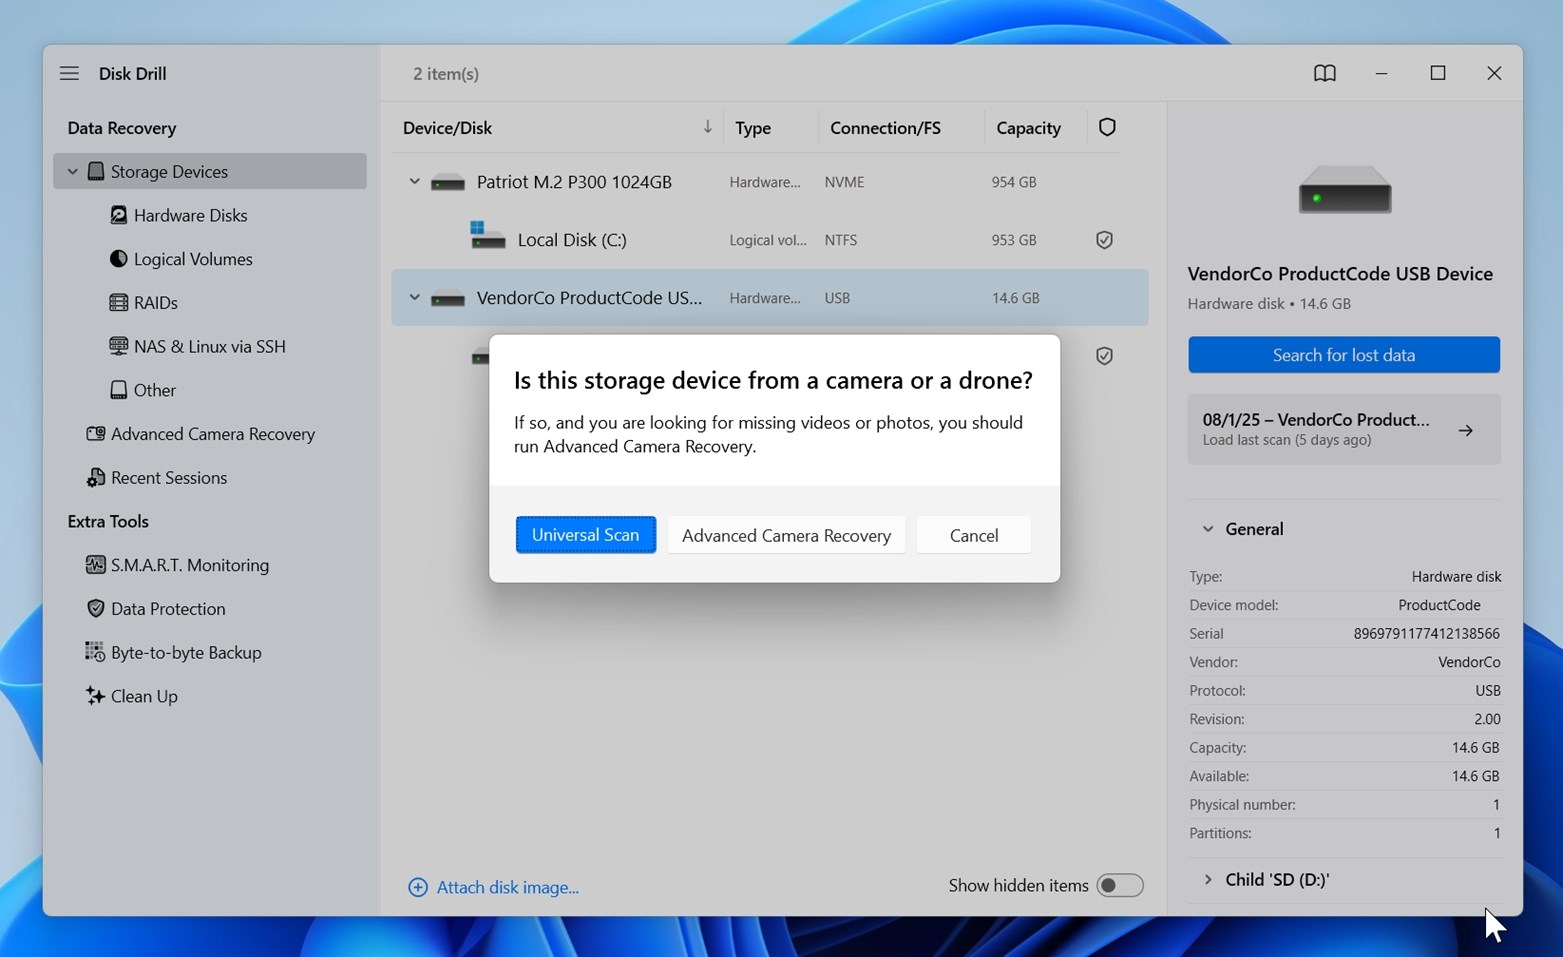Click the sort arrow in Device/Disk header
This screenshot has height=957, width=1563.
pos(707,127)
